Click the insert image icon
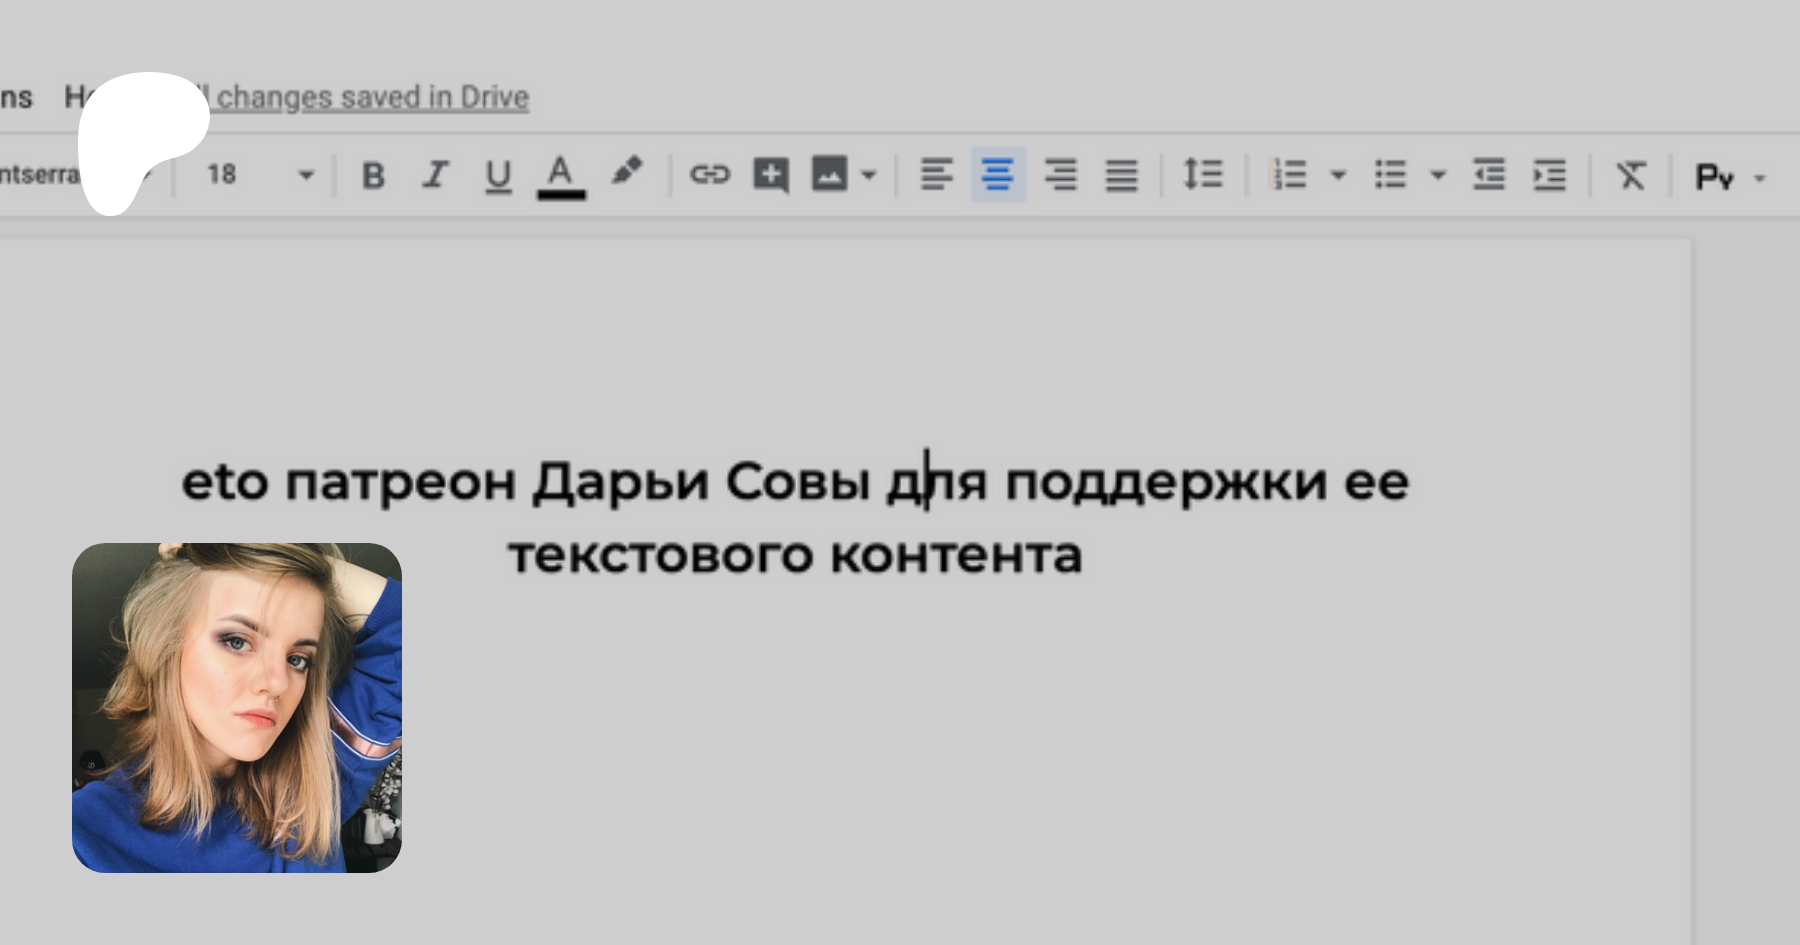The image size is (1800, 945). [830, 175]
